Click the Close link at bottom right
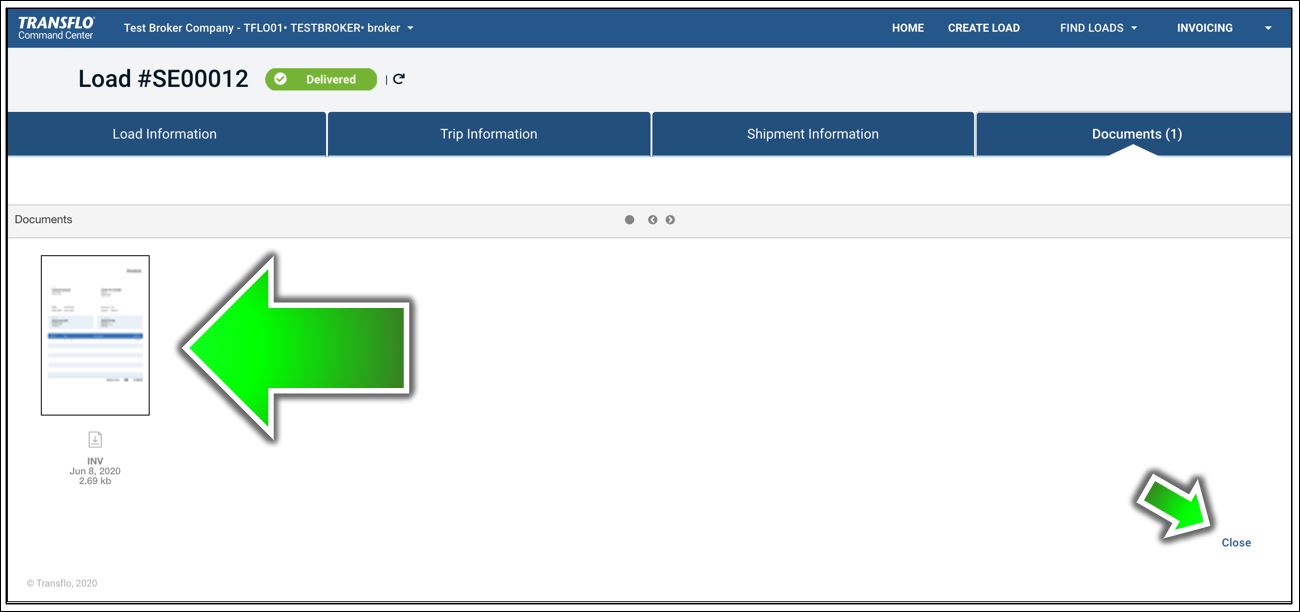Screen dimensions: 1300x612 pos(1236,542)
